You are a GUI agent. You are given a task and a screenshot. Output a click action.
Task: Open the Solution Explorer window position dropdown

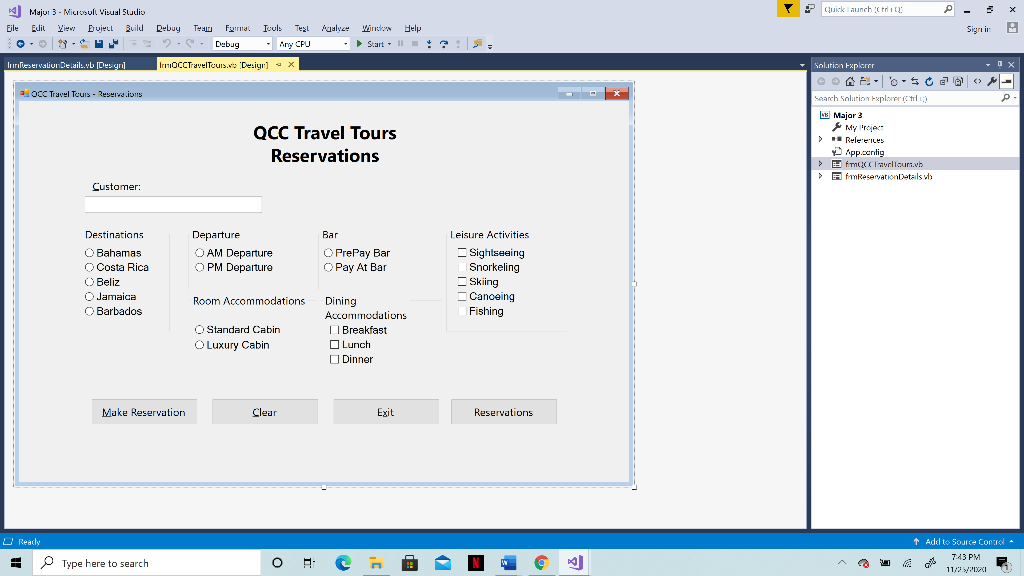(x=988, y=65)
